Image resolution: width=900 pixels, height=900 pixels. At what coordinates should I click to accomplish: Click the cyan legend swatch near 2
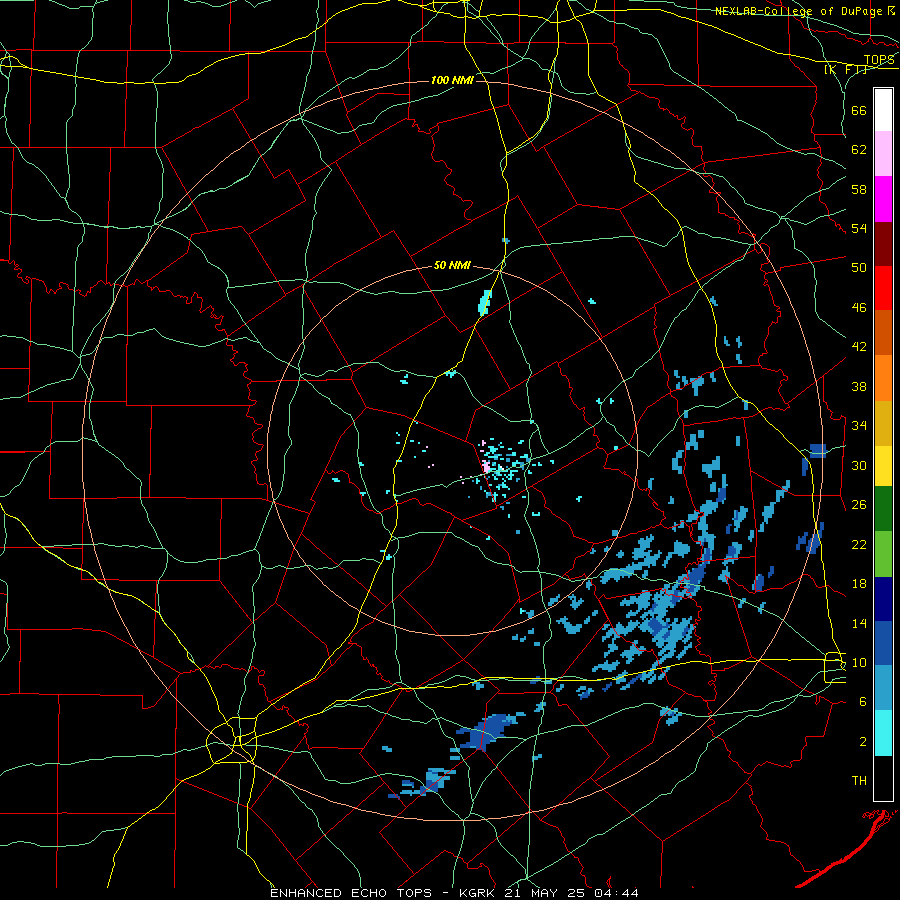883,733
